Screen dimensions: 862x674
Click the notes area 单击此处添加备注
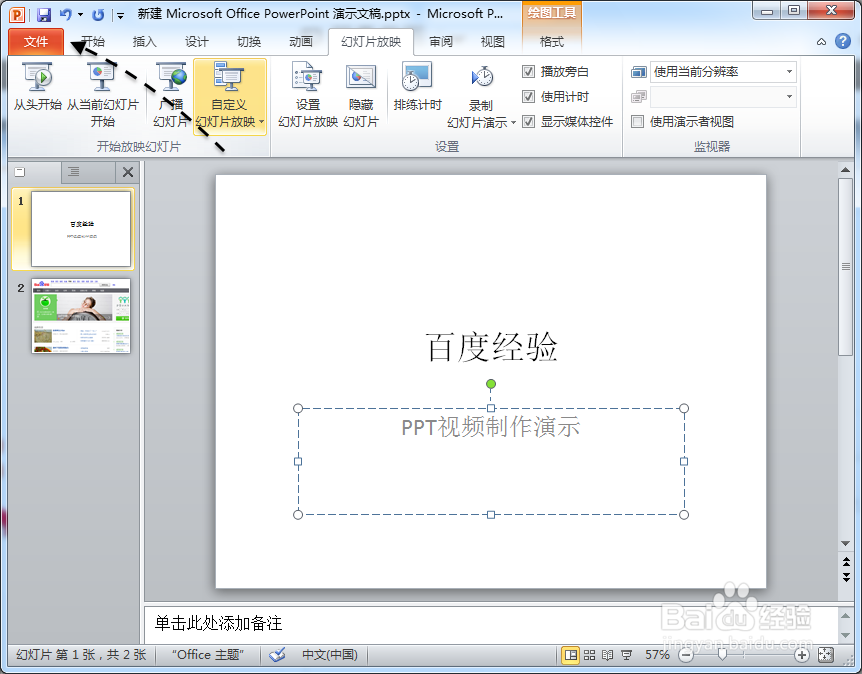[x=218, y=623]
